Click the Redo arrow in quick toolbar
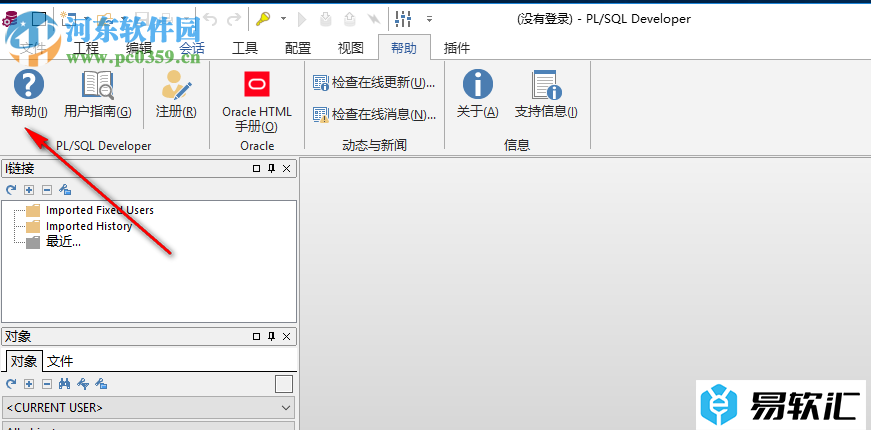Image resolution: width=871 pixels, height=430 pixels. (x=234, y=20)
